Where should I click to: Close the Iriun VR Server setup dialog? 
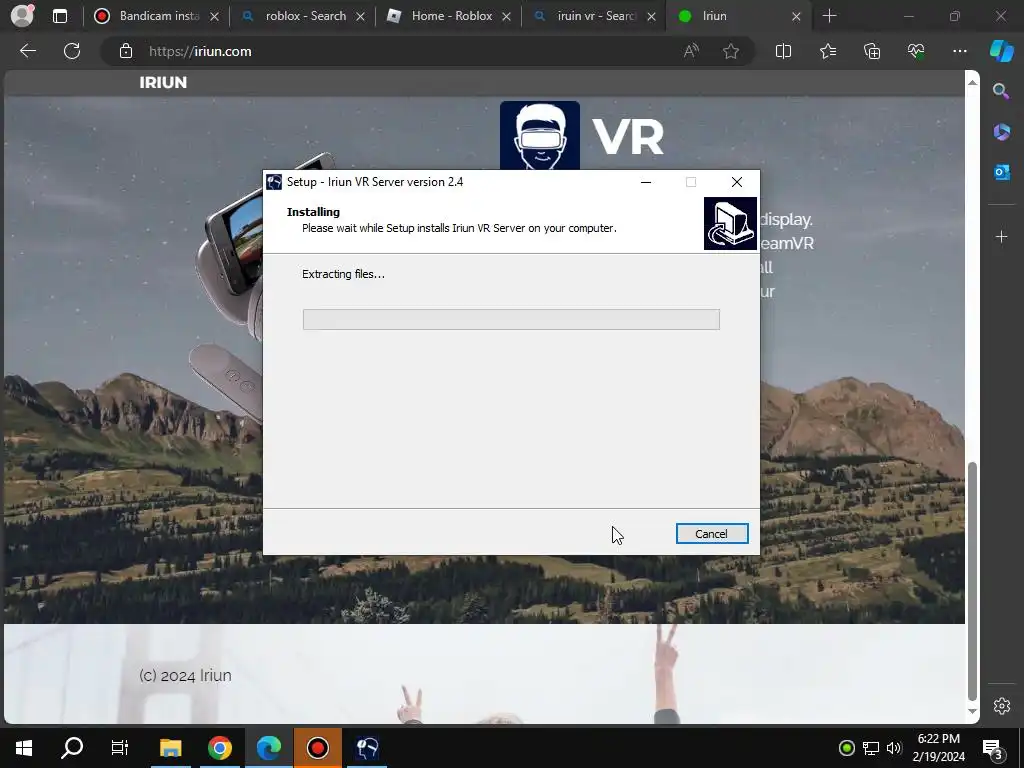(737, 182)
